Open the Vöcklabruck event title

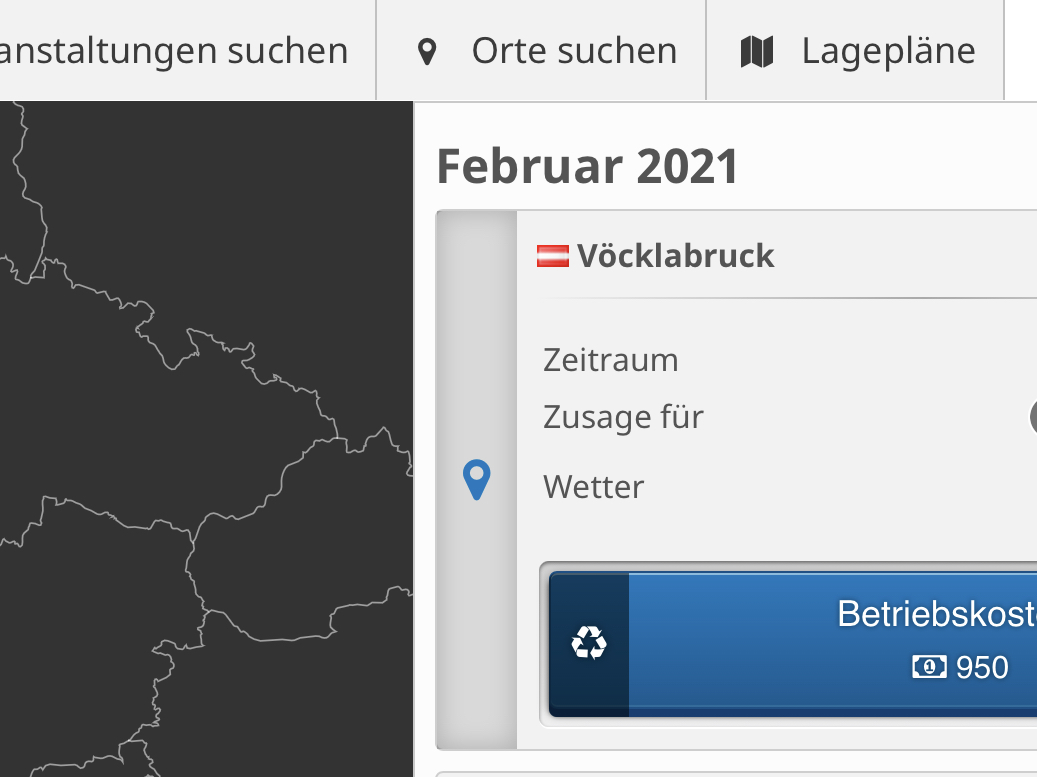(x=675, y=256)
